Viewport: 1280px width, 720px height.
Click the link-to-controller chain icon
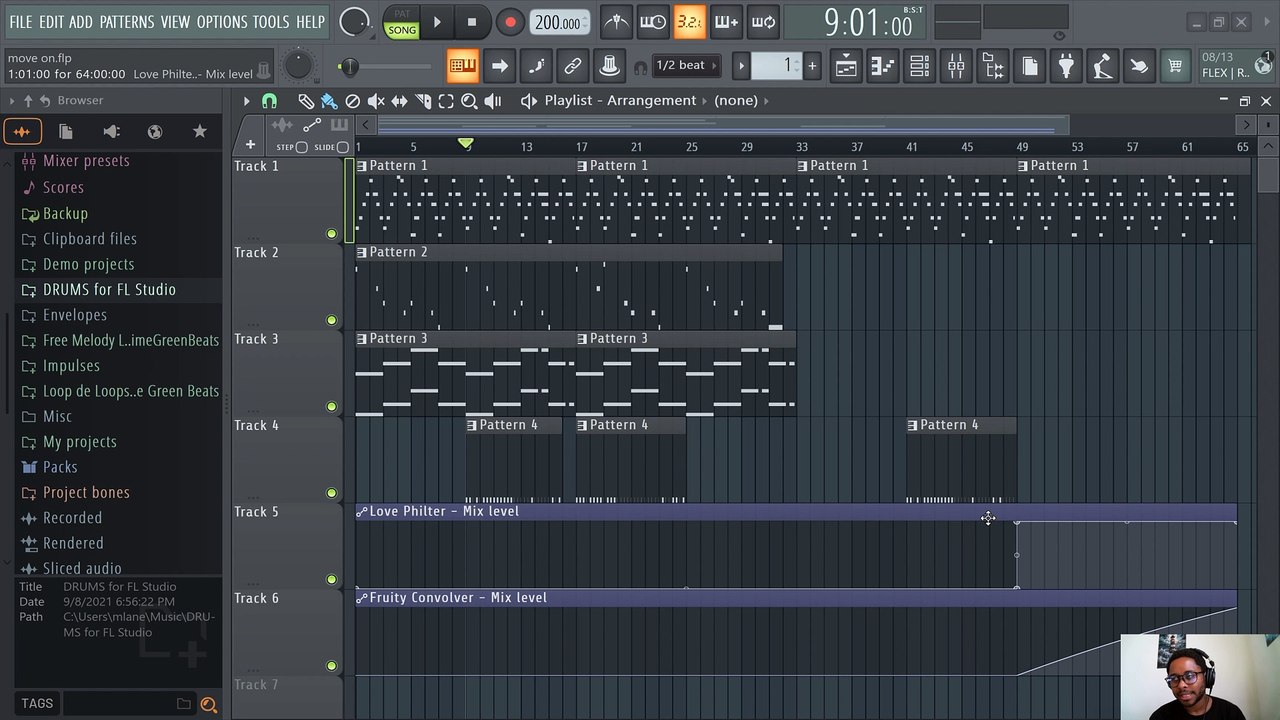pyautogui.click(x=572, y=66)
